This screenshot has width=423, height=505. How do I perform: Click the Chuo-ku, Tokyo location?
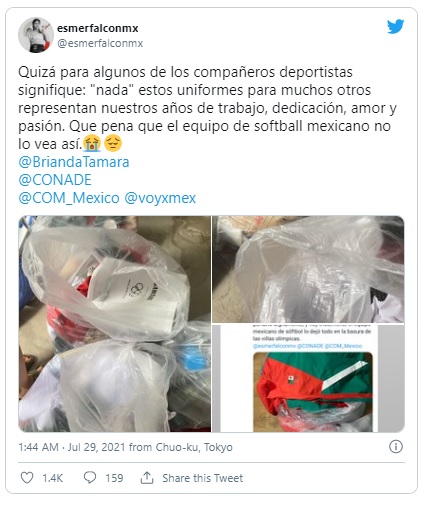tap(194, 447)
